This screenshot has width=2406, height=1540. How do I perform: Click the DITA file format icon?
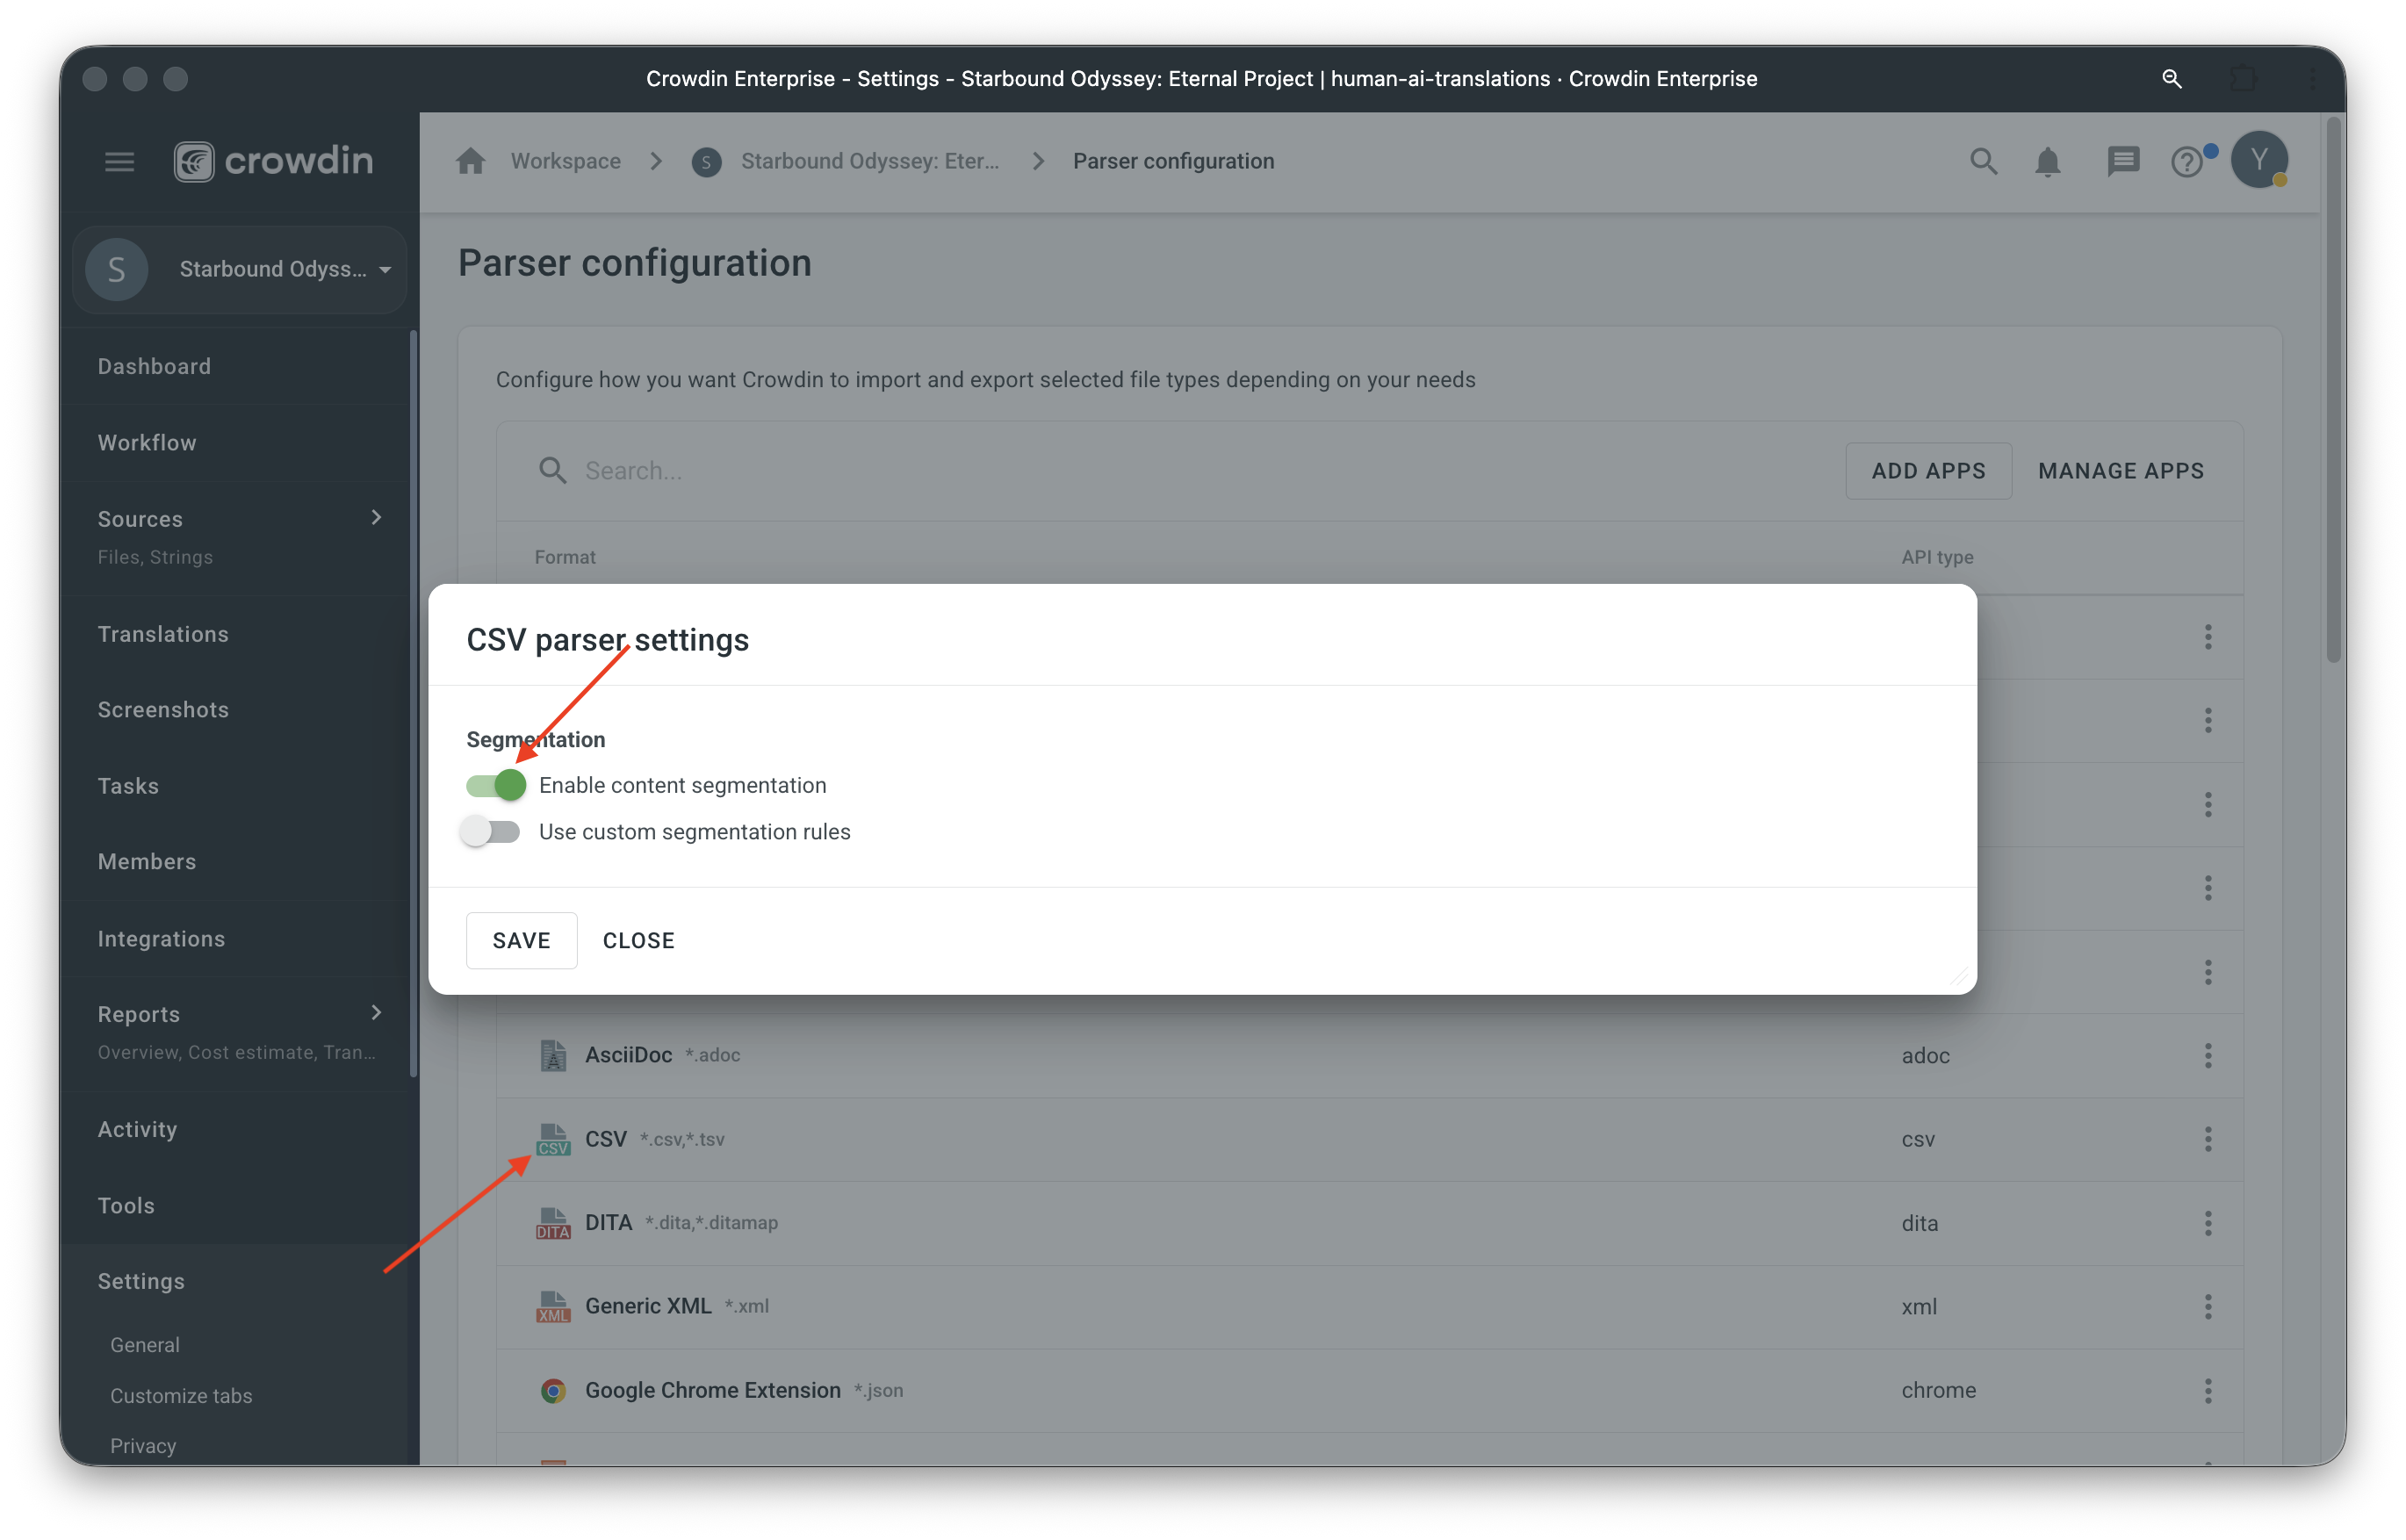pos(552,1223)
